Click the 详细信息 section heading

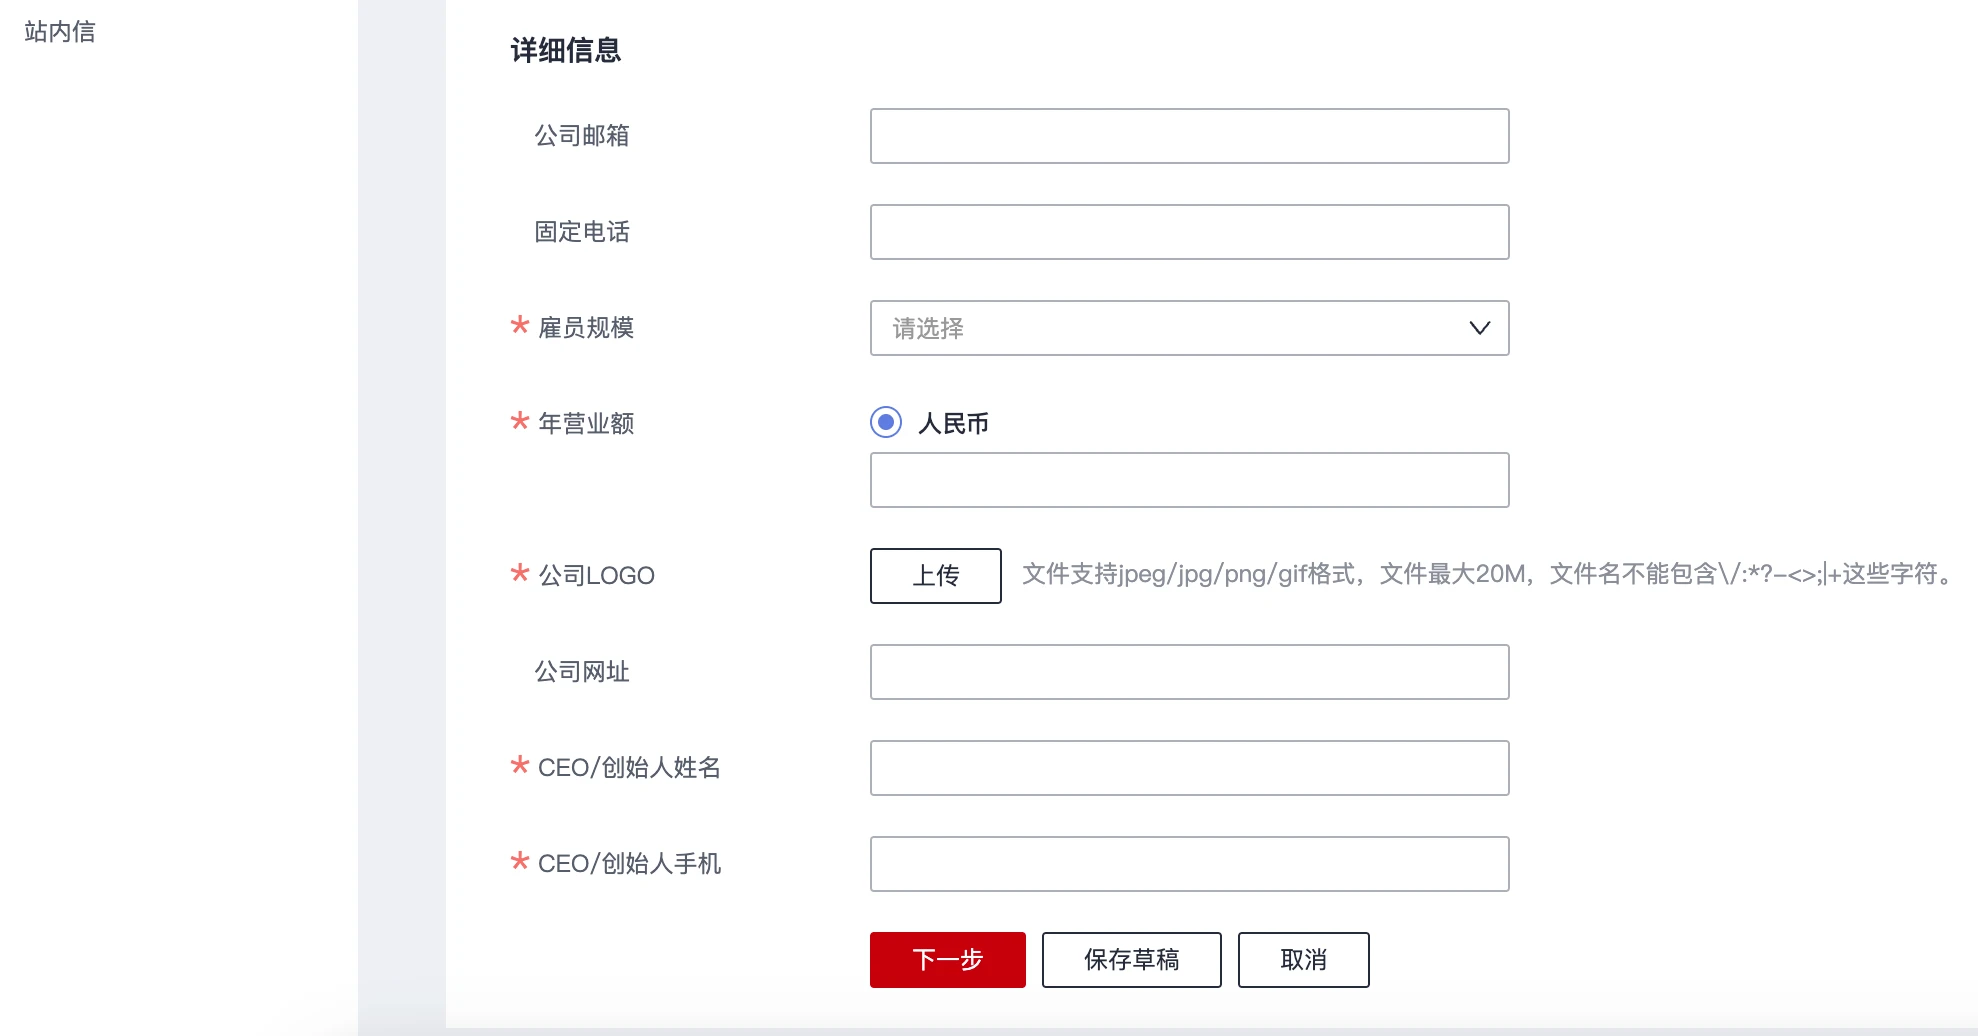(566, 50)
